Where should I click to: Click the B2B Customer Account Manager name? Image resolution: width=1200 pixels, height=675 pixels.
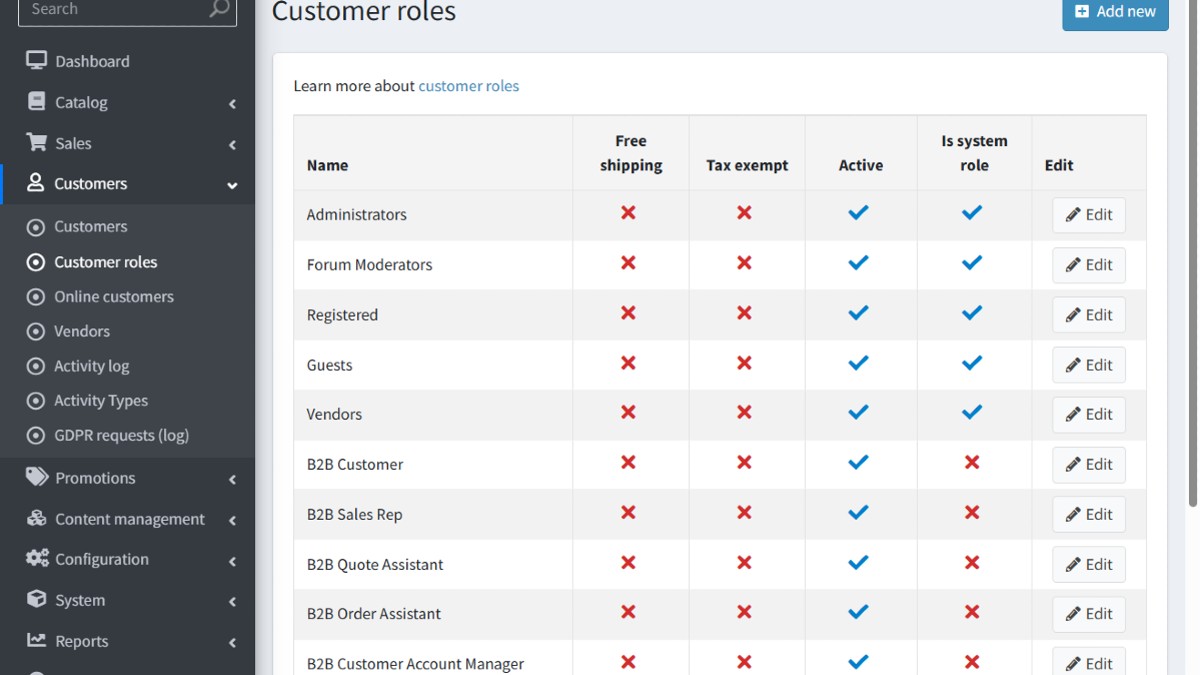click(415, 664)
